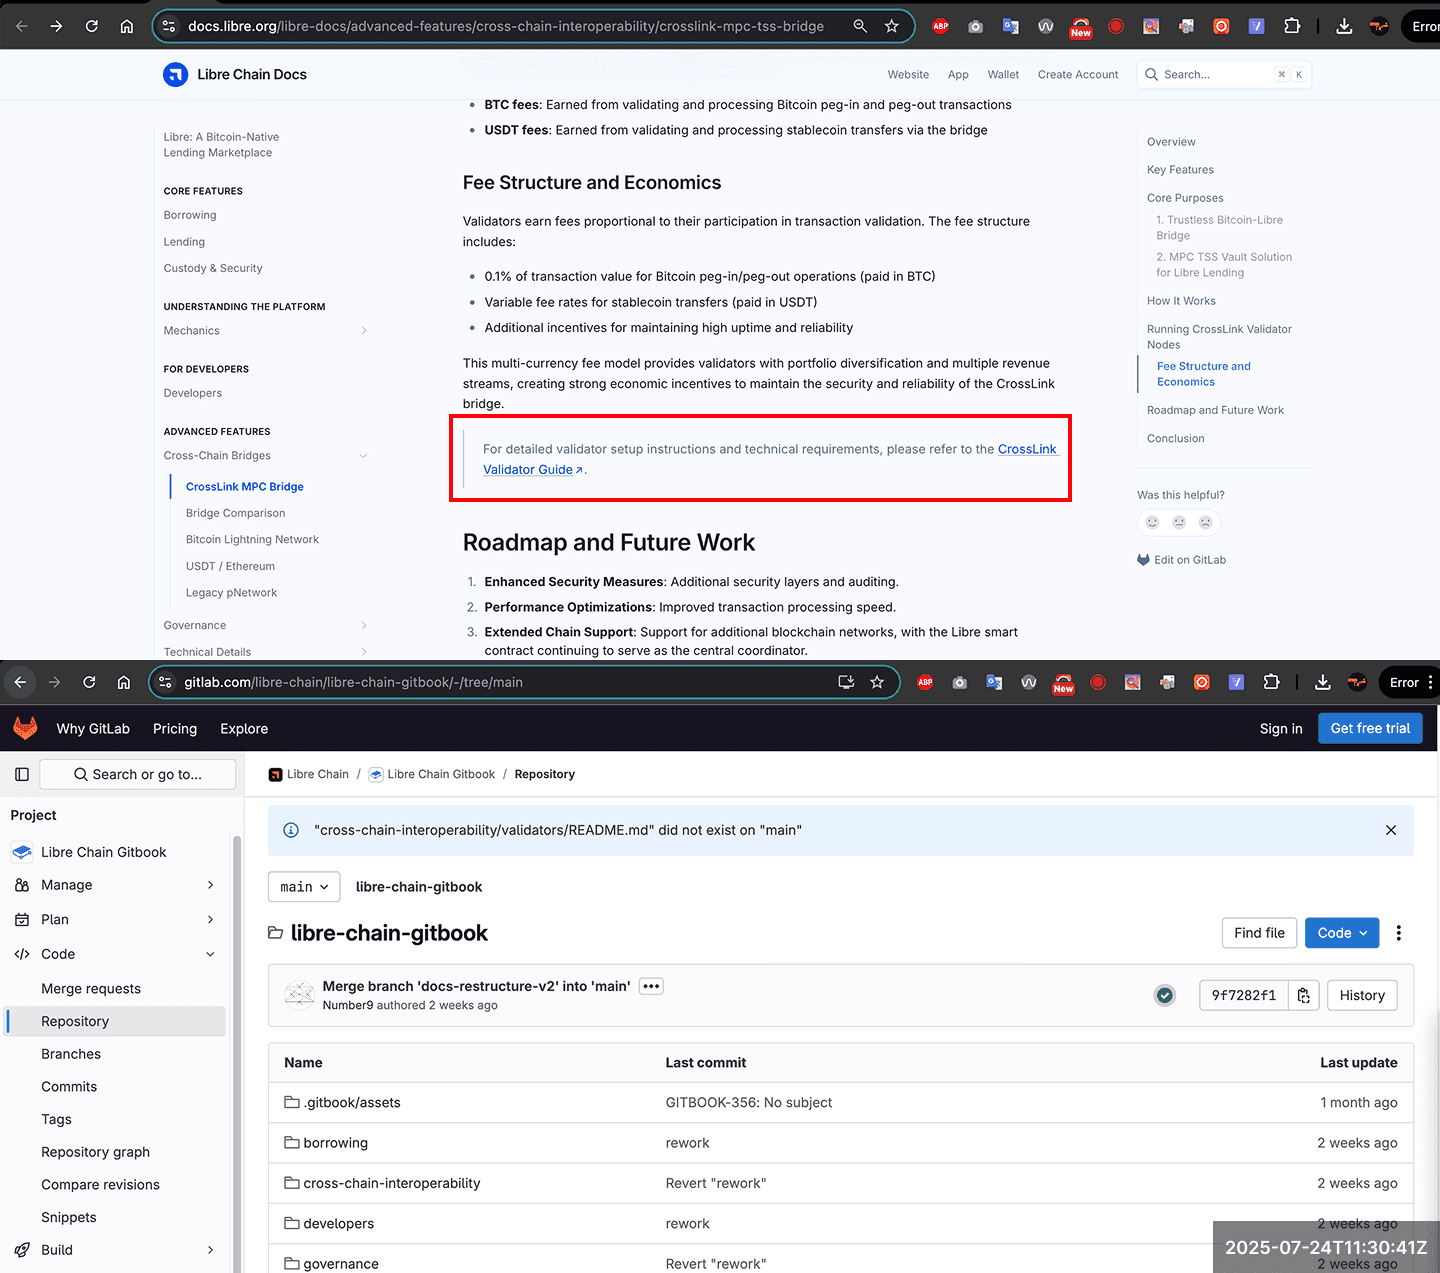
Task: Copy the commit SHA 9f7282f1
Action: 1304,995
